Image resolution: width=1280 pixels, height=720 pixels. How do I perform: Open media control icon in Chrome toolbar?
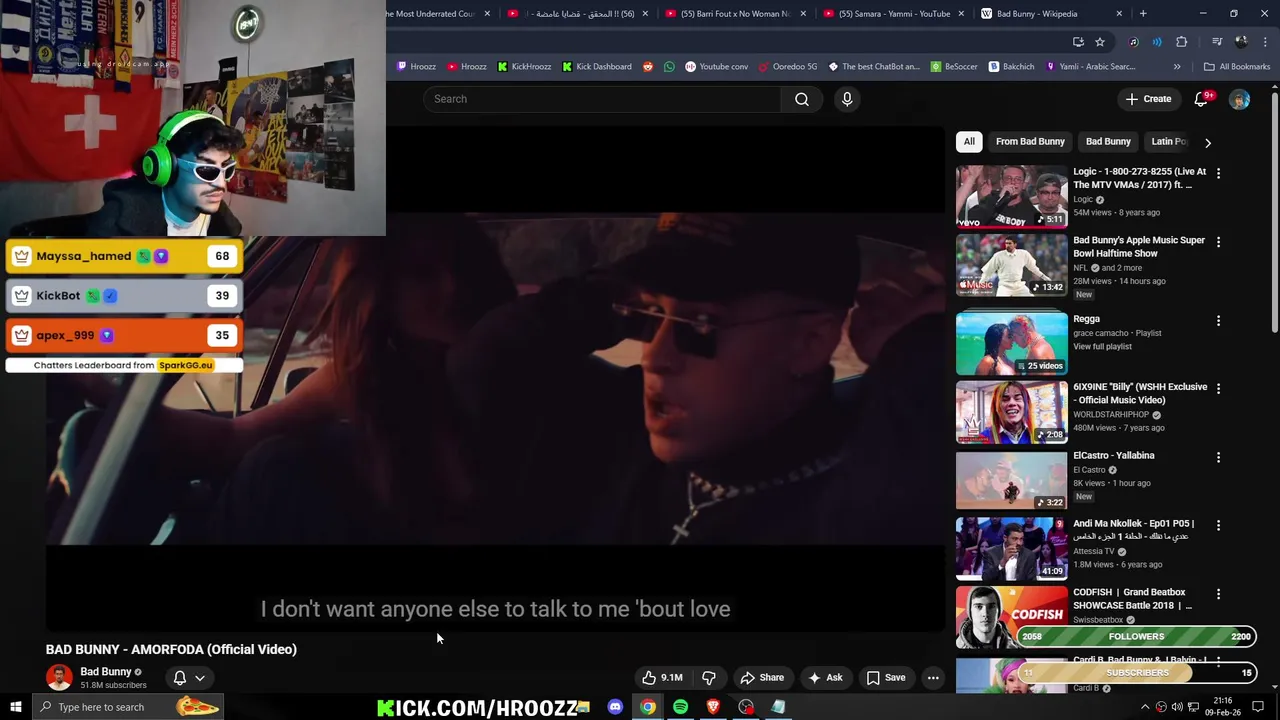tap(1216, 42)
